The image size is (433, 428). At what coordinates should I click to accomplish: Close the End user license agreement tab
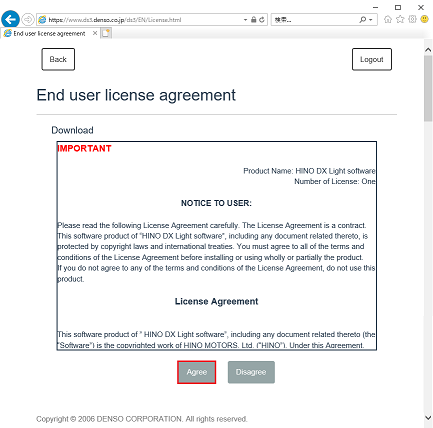95,33
